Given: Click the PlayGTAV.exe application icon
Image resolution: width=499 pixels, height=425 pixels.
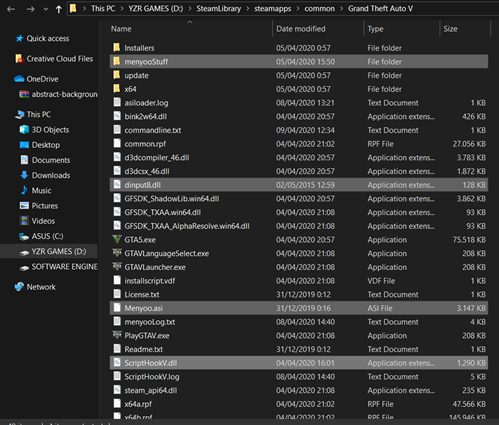Looking at the screenshot, I should click(x=117, y=335).
